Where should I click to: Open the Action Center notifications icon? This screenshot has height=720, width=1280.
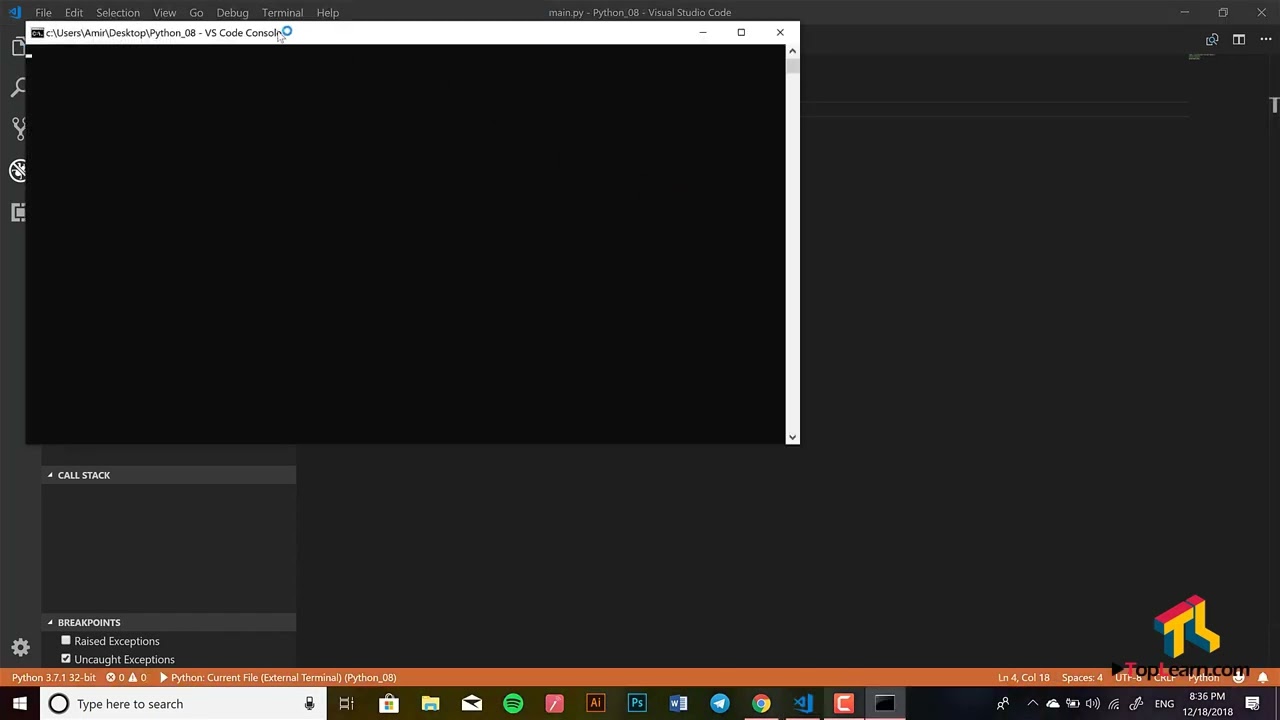pyautogui.click(x=1253, y=704)
